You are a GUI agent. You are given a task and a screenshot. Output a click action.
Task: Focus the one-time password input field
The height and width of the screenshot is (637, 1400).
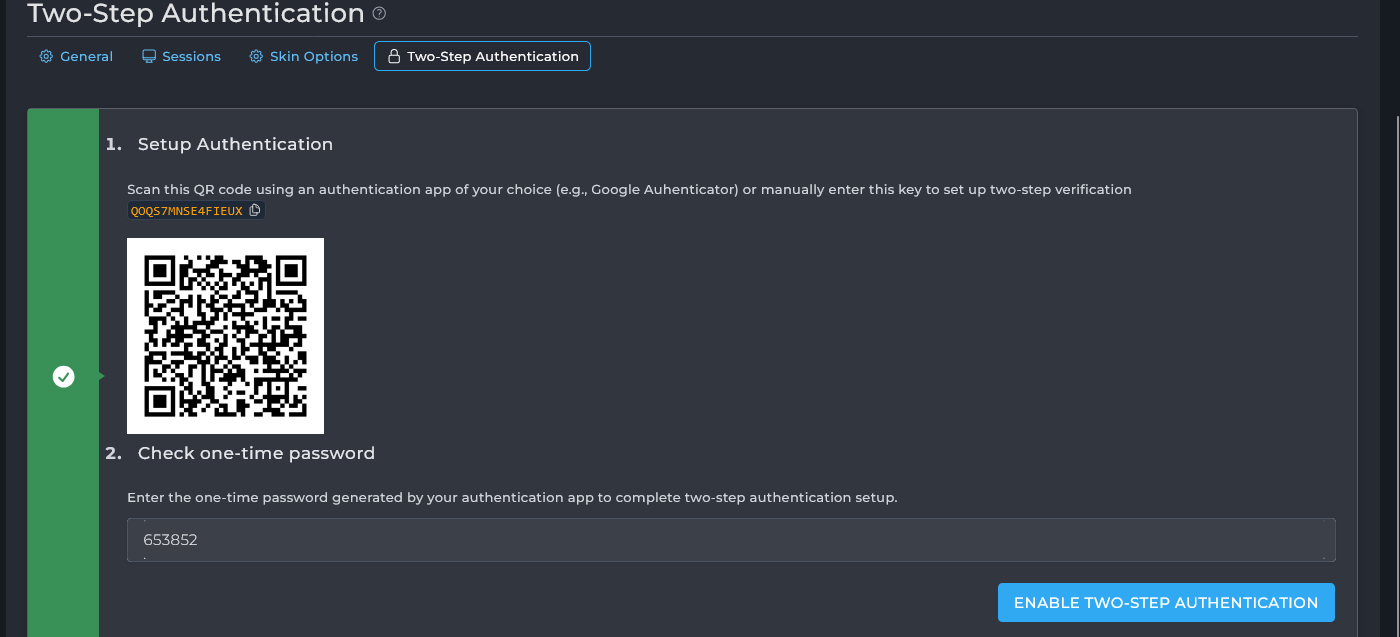730,540
